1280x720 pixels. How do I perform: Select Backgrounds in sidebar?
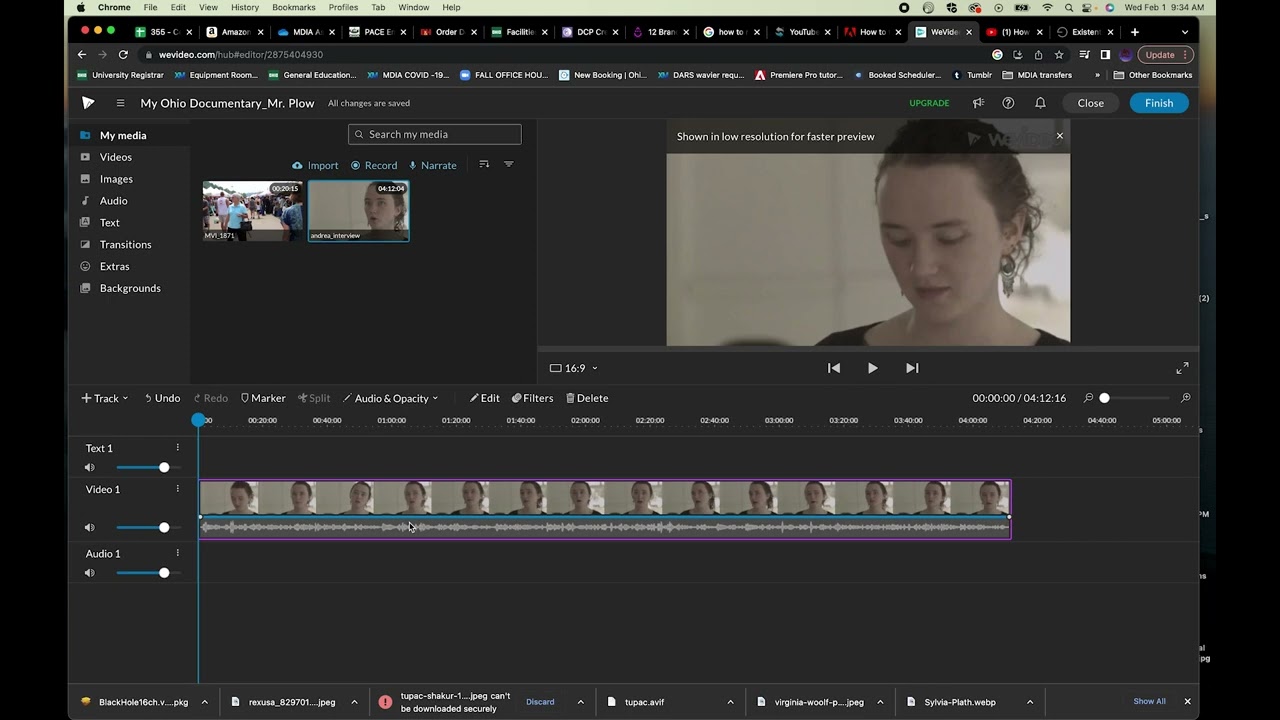tap(129, 289)
